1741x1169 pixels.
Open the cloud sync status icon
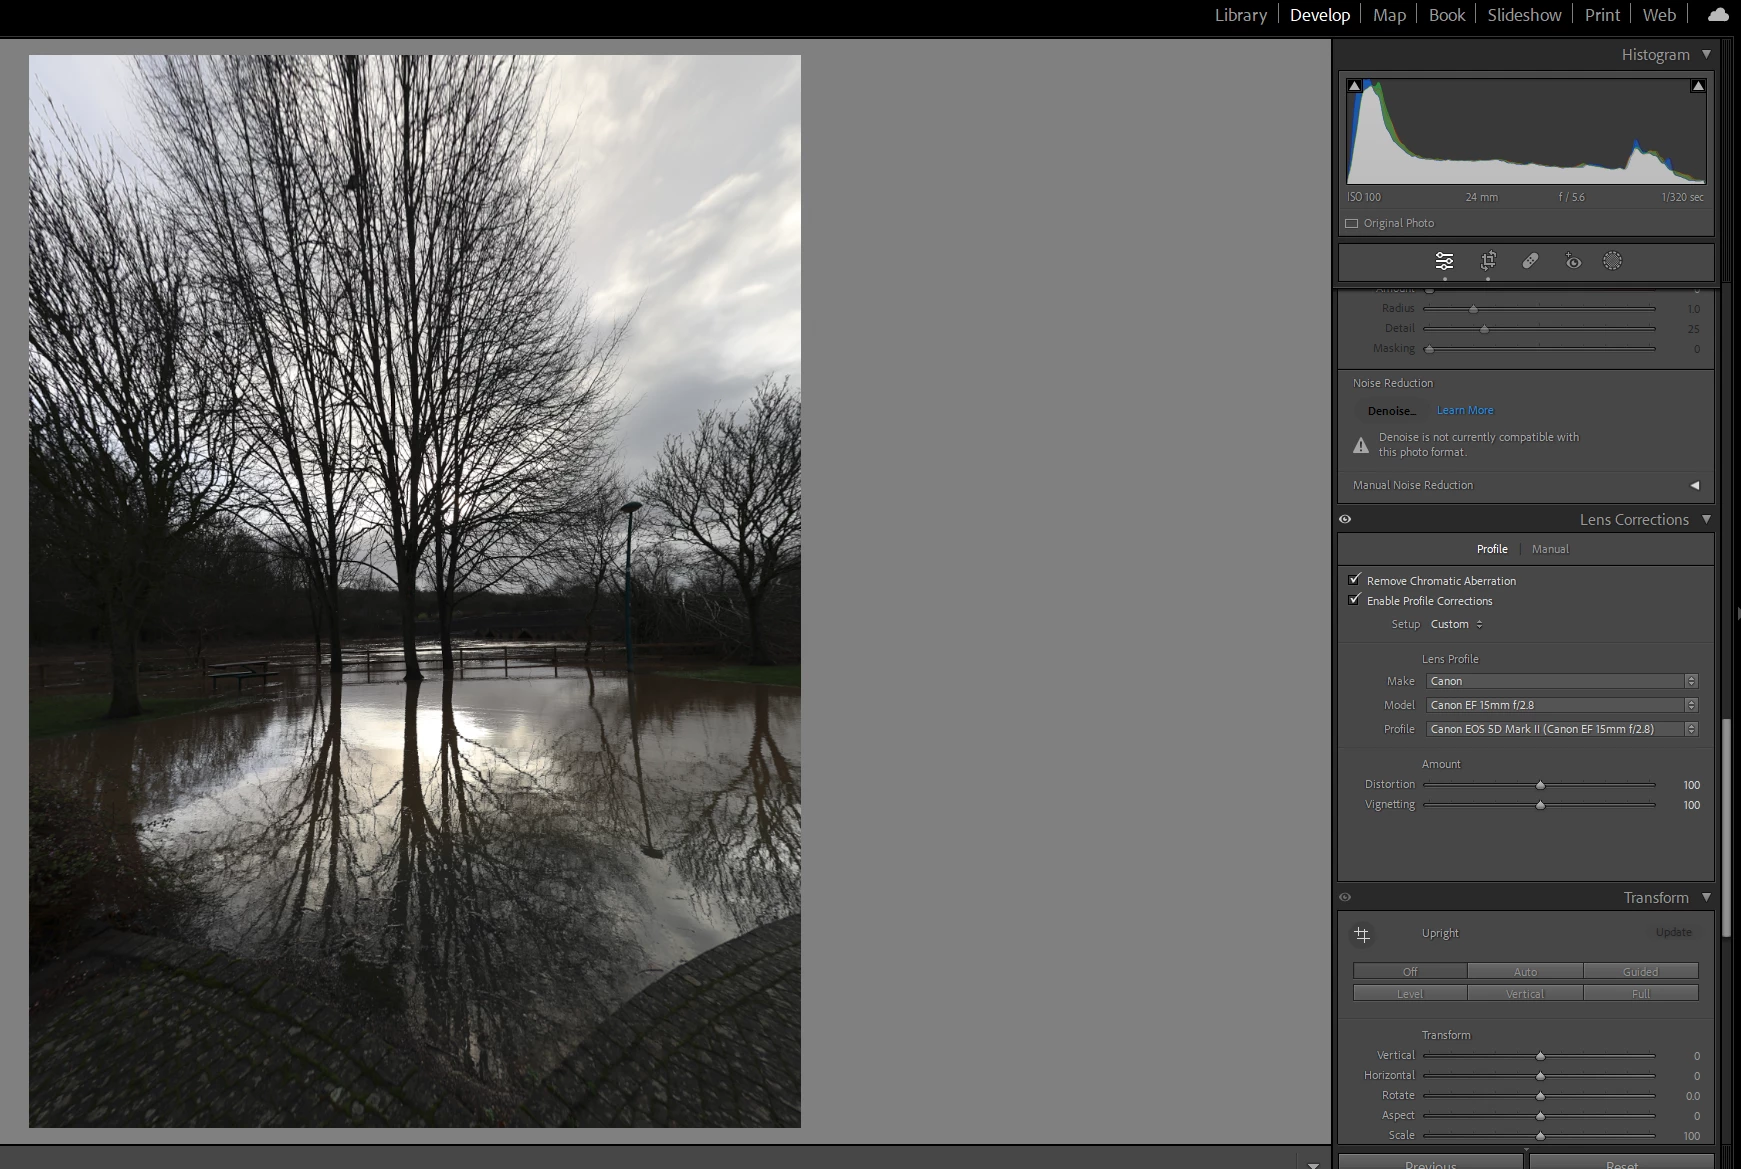1718,15
